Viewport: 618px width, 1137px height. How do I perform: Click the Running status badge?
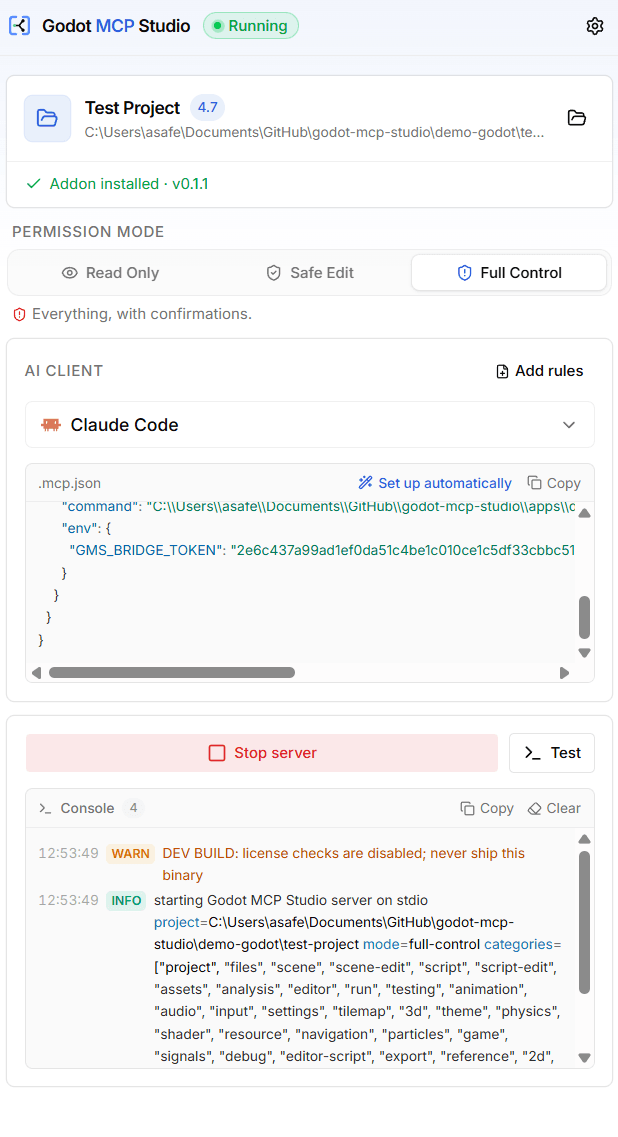point(251,26)
